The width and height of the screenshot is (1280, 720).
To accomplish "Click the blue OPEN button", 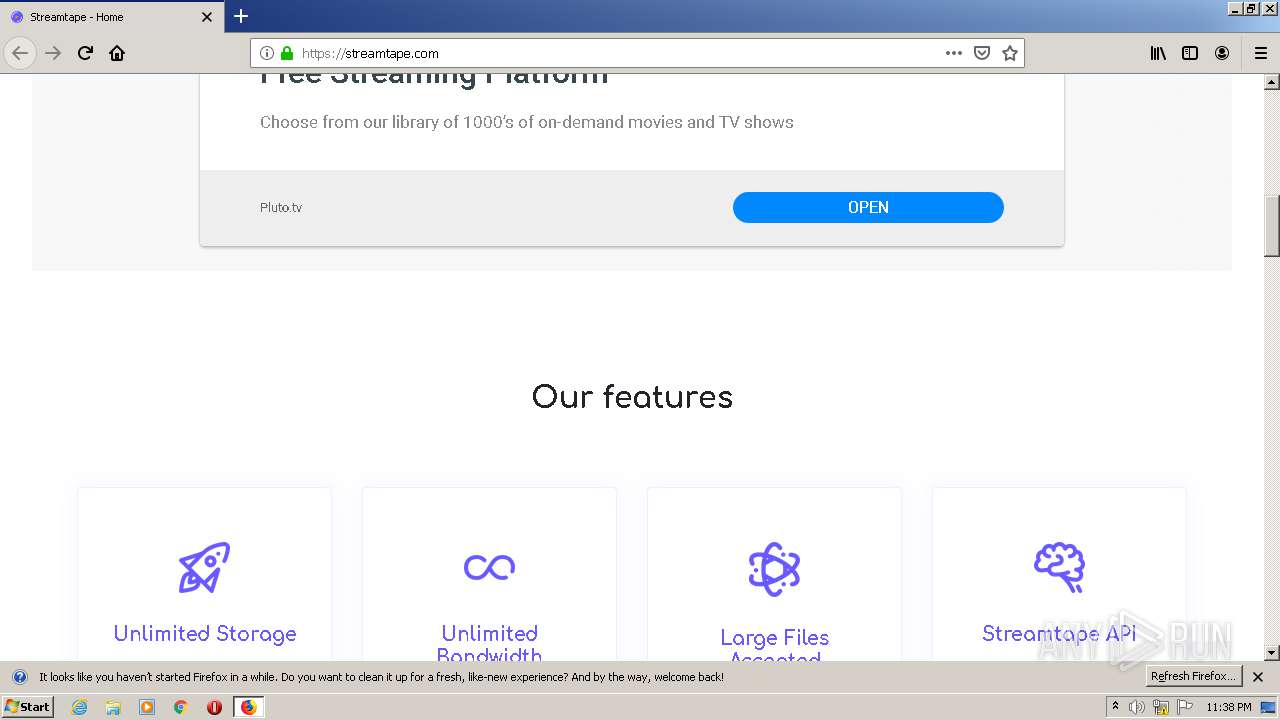I will tap(868, 207).
